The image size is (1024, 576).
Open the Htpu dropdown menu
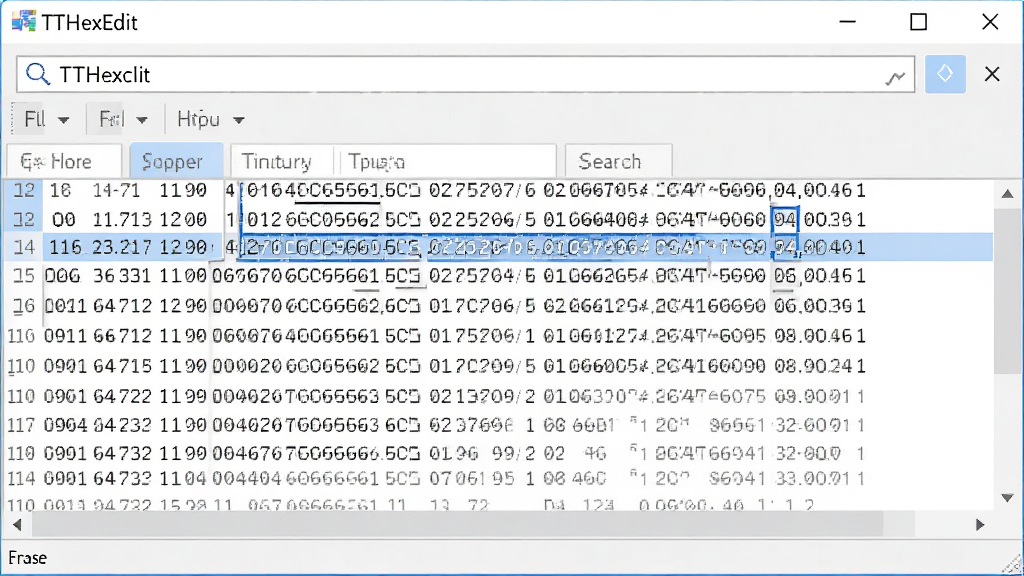point(210,120)
